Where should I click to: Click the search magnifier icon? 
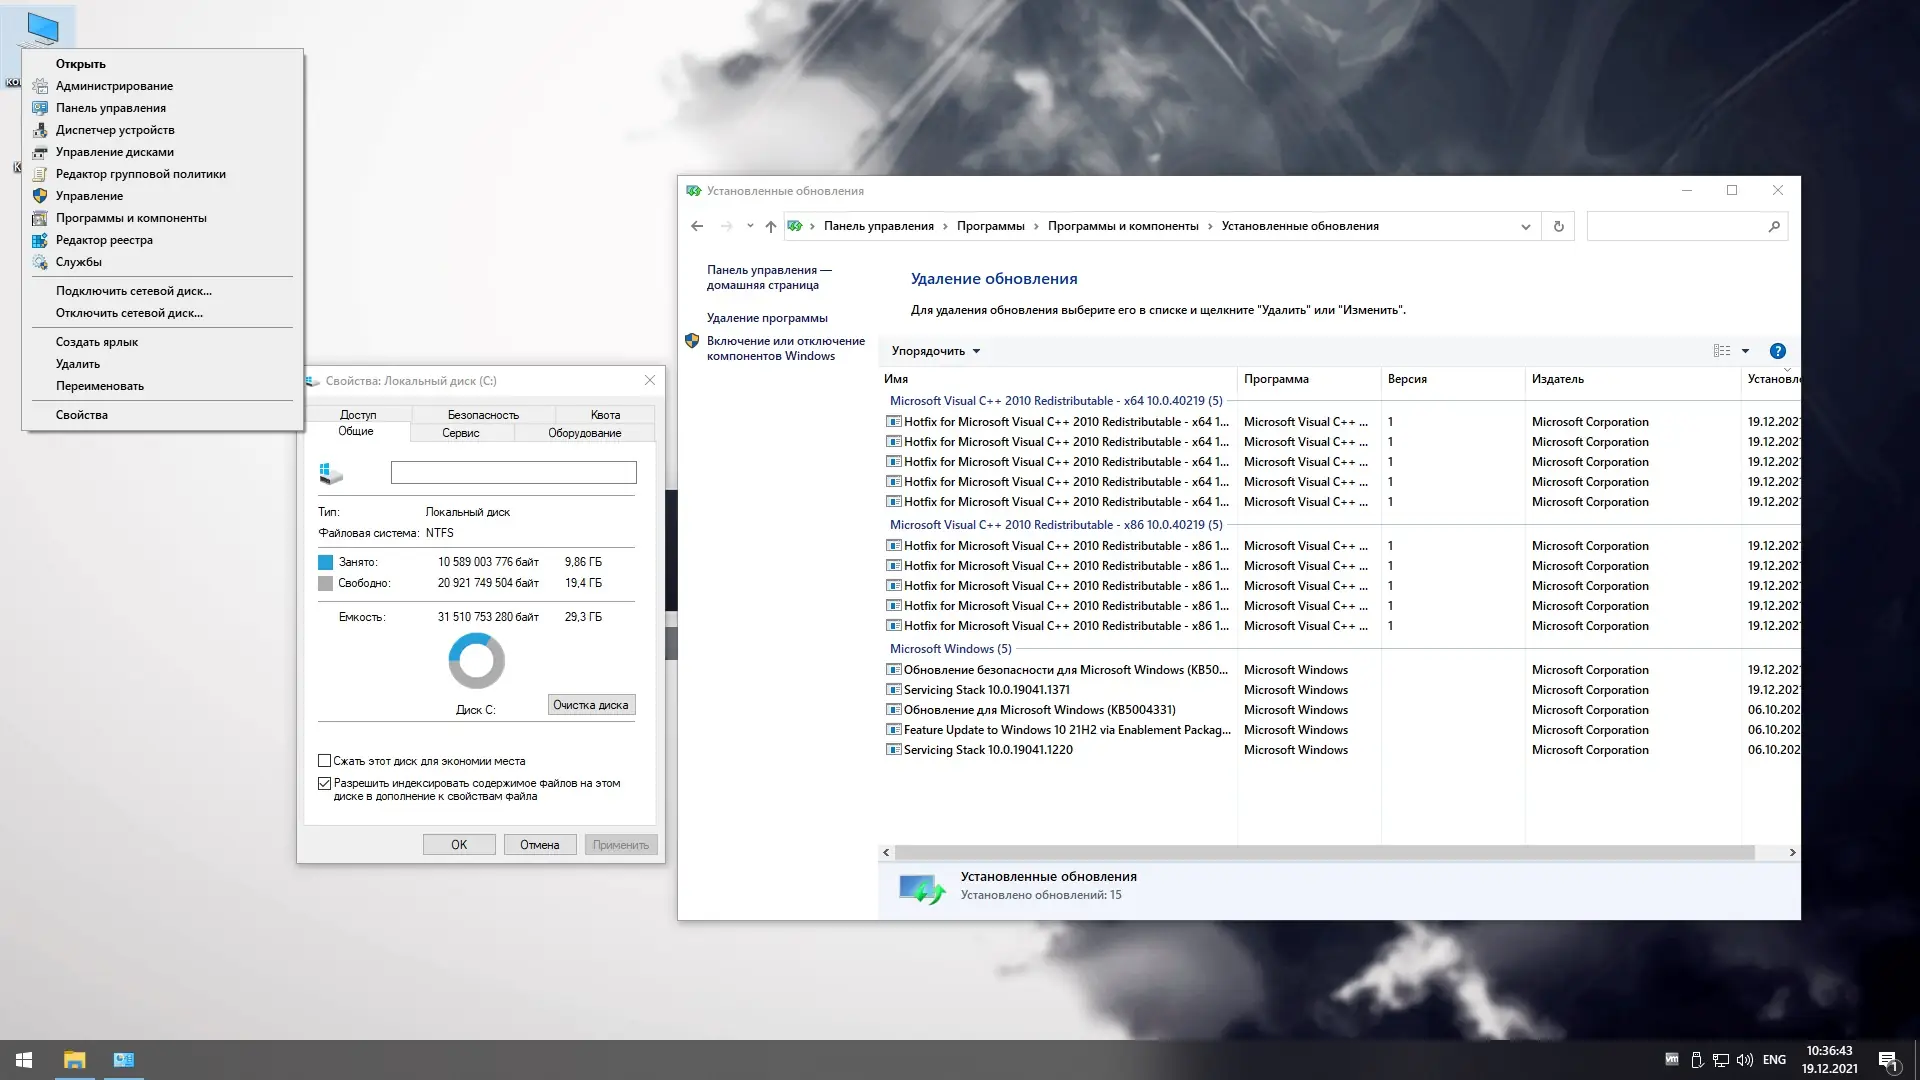click(x=1774, y=226)
